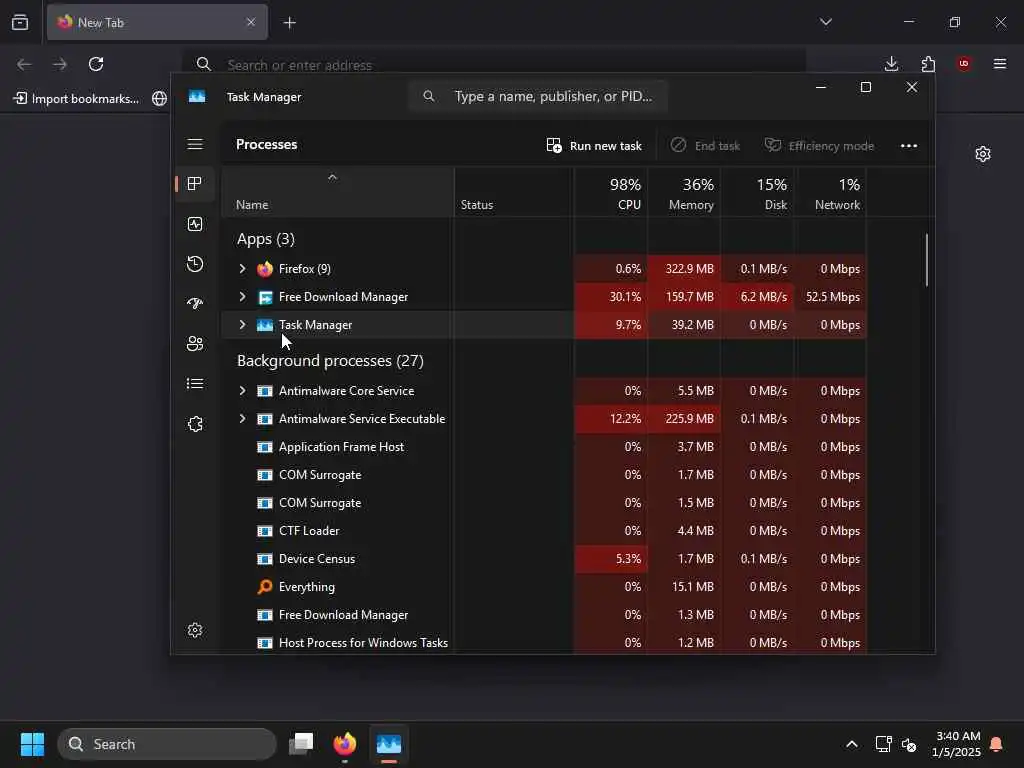Open the clock showing 3:40 AM
Image resolution: width=1024 pixels, height=768 pixels.
[957, 744]
